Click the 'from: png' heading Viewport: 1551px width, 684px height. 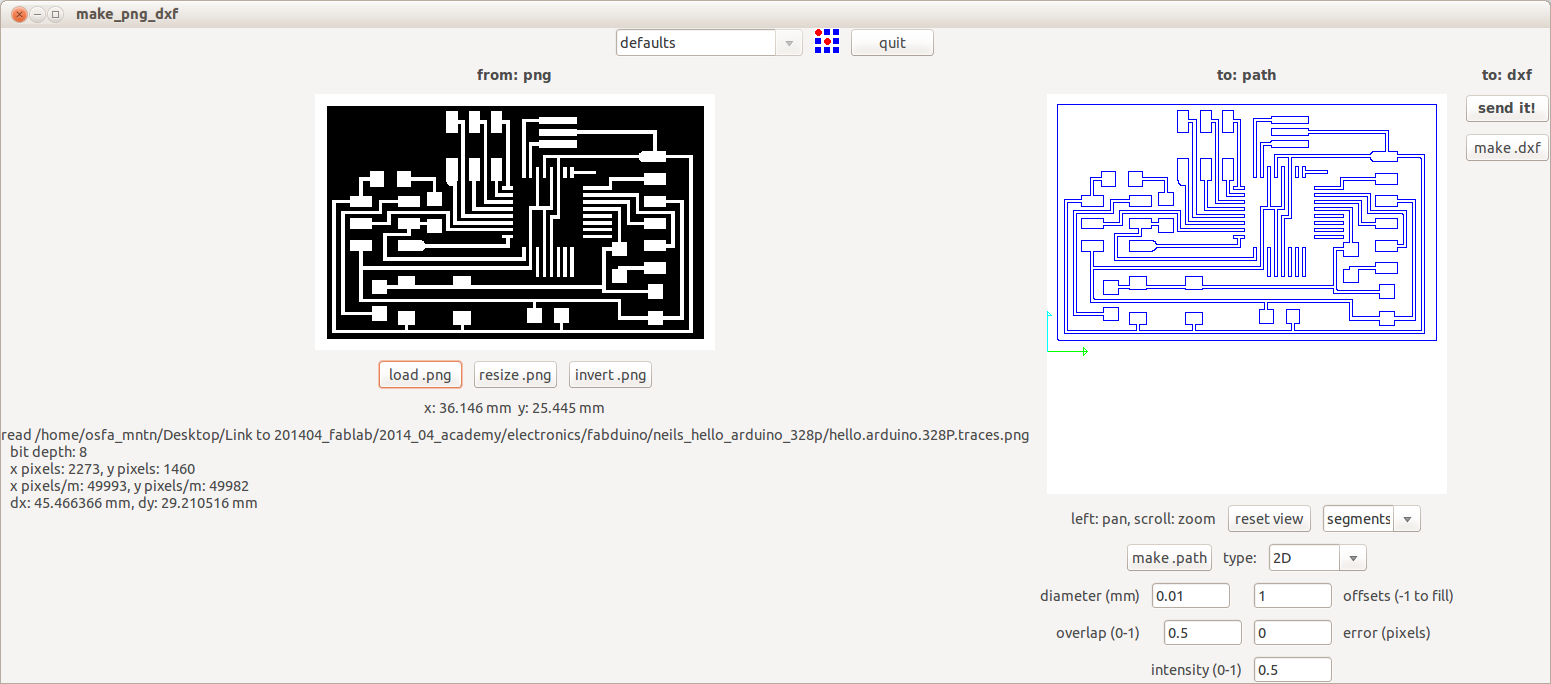click(514, 75)
